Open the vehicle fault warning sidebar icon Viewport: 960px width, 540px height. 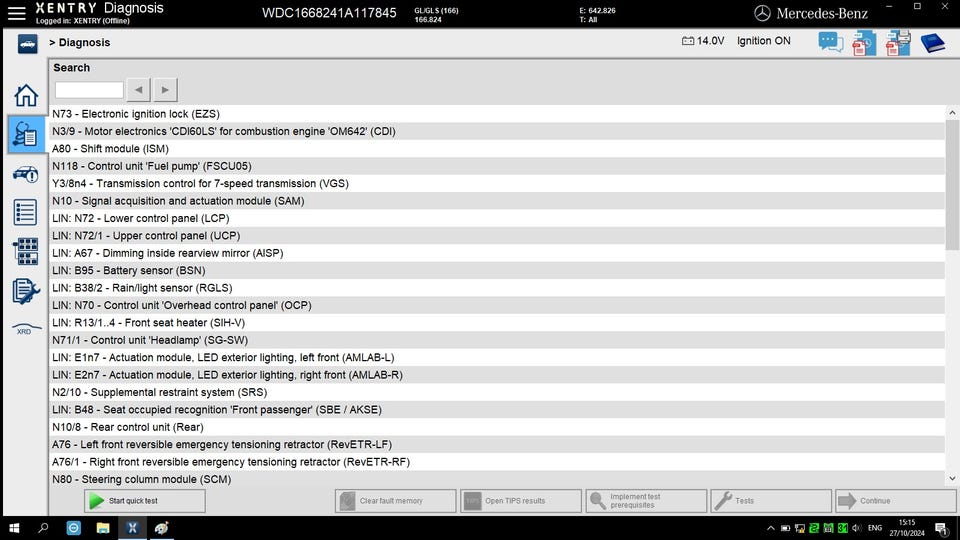(26, 174)
